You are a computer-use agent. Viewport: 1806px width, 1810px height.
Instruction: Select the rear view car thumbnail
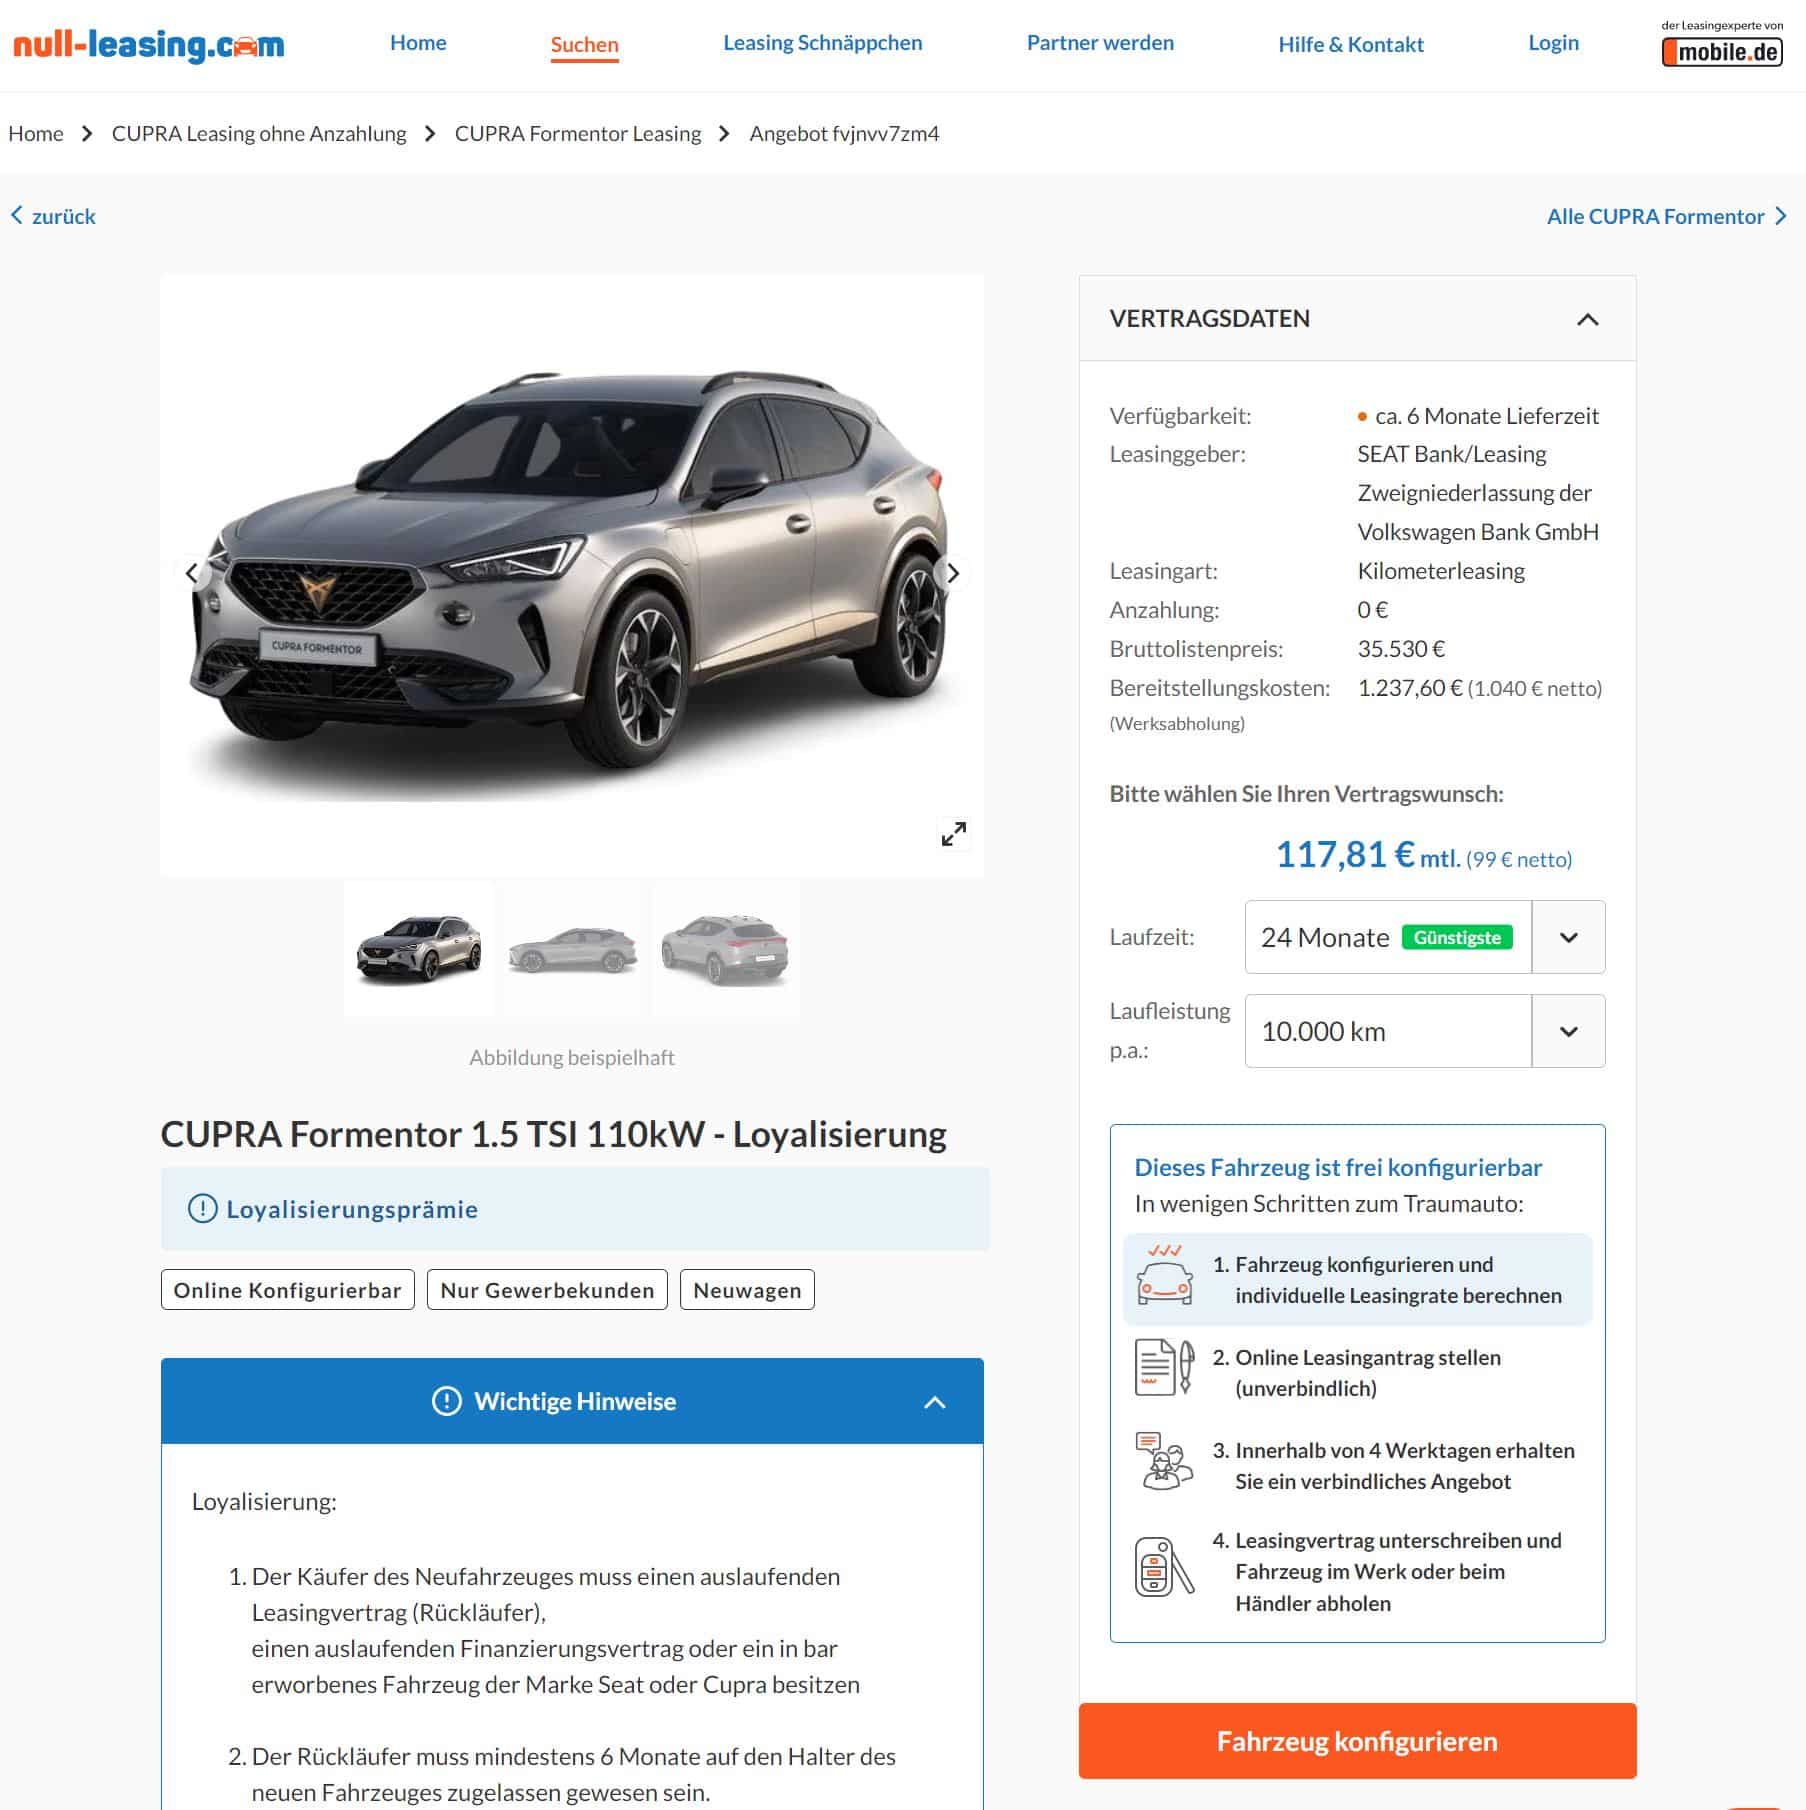click(725, 949)
